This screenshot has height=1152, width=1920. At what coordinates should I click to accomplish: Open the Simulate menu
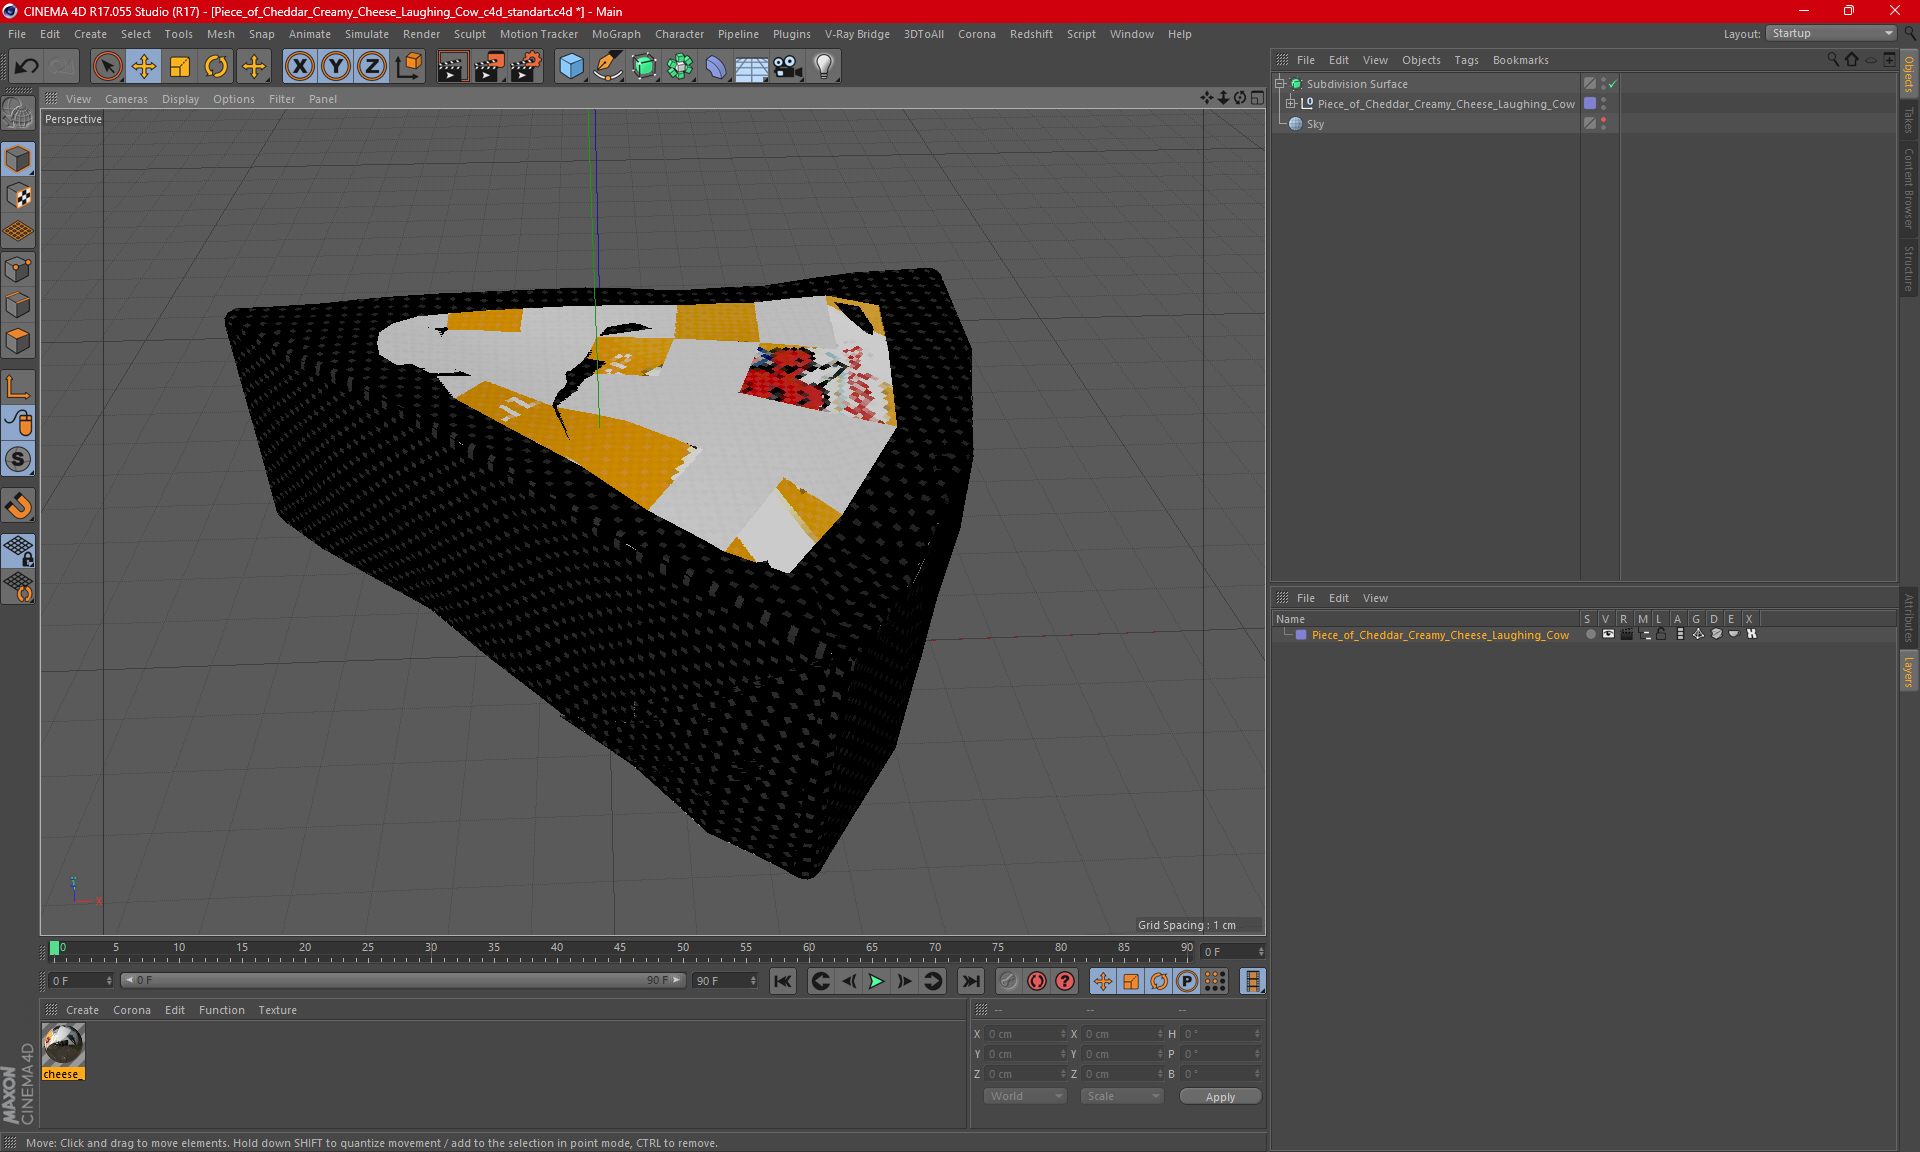(367, 34)
